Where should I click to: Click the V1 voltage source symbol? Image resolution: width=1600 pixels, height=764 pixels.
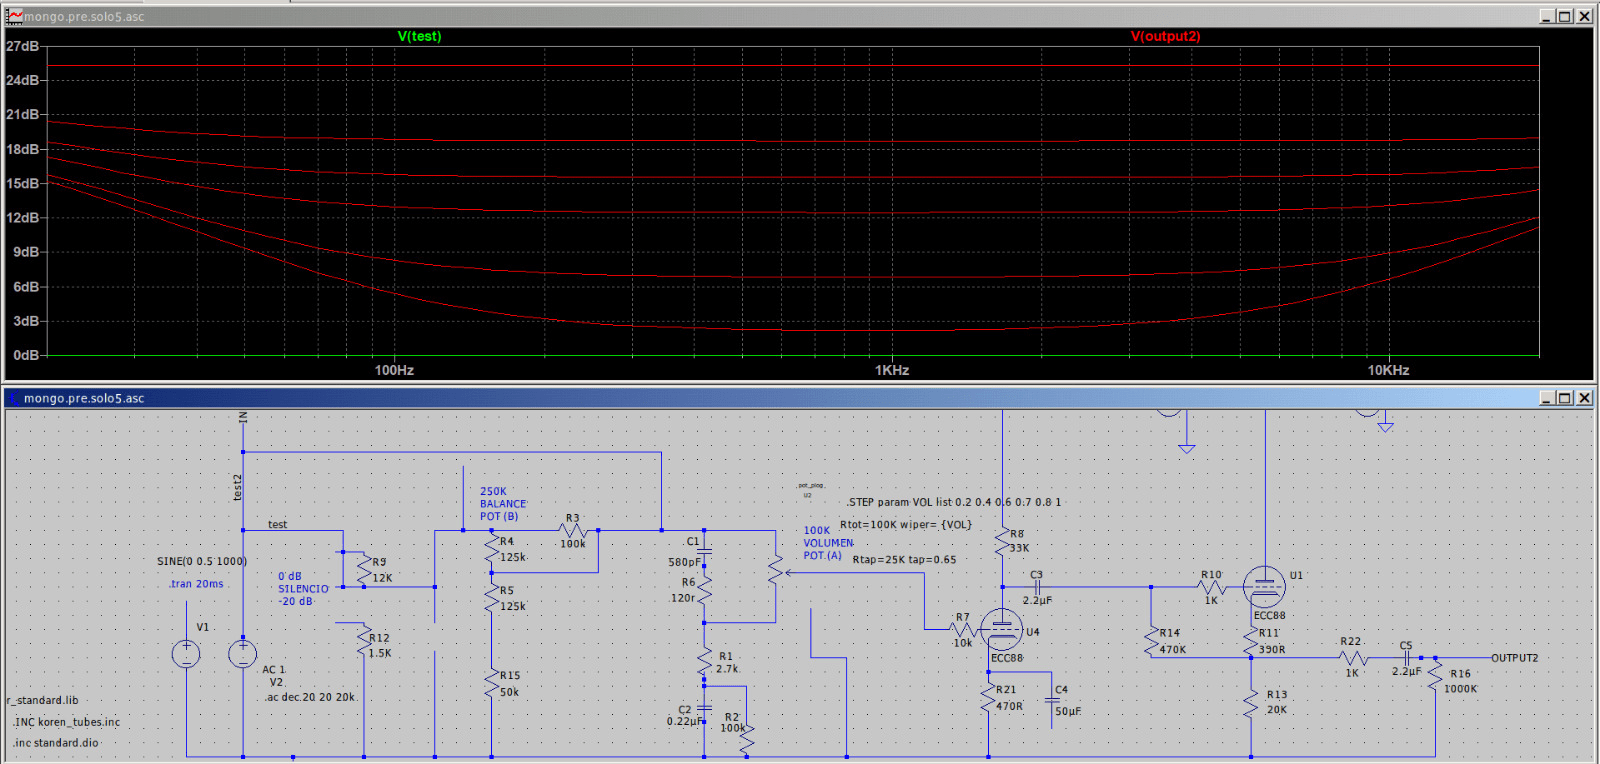point(186,654)
